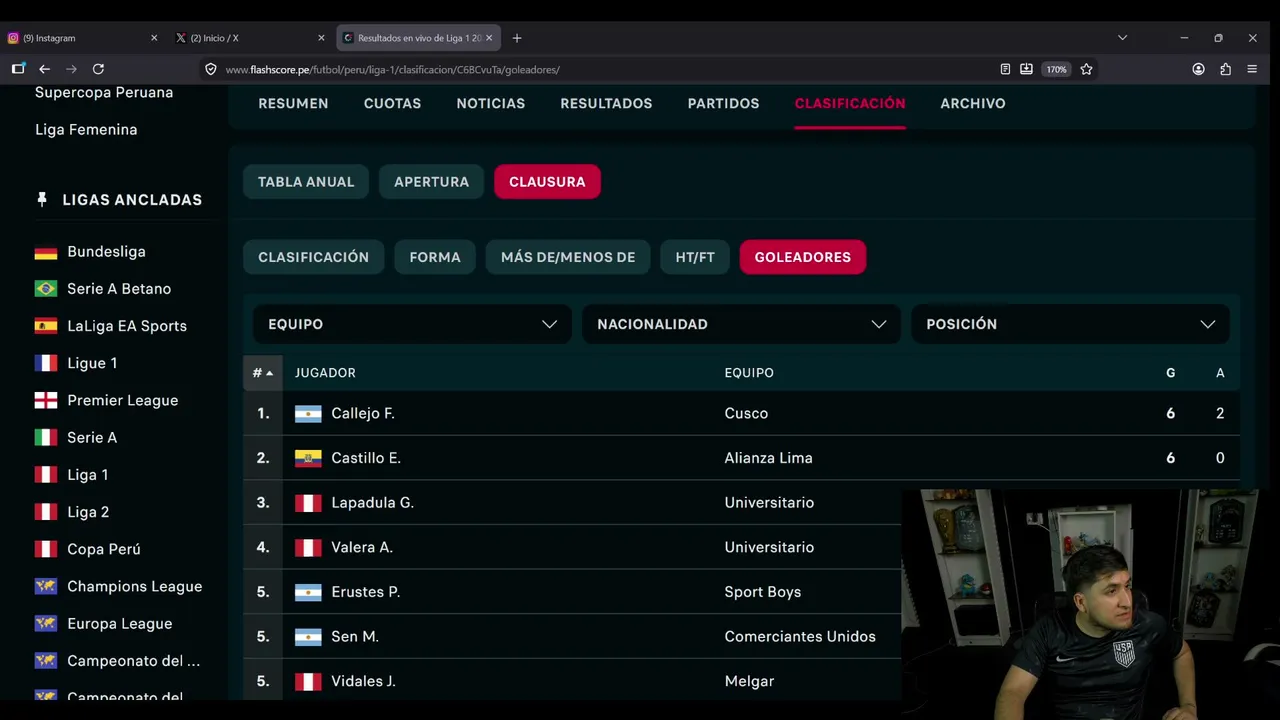Expand the EQUIPO filter dropdown
The height and width of the screenshot is (720, 1280).
click(x=412, y=324)
